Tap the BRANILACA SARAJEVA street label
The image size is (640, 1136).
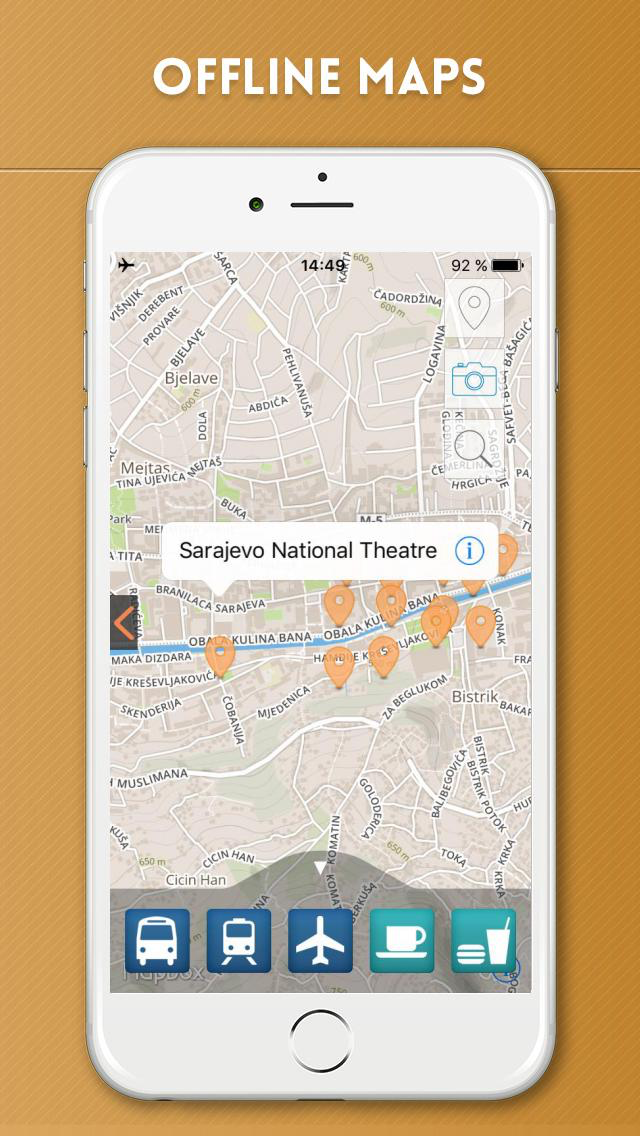click(x=212, y=601)
